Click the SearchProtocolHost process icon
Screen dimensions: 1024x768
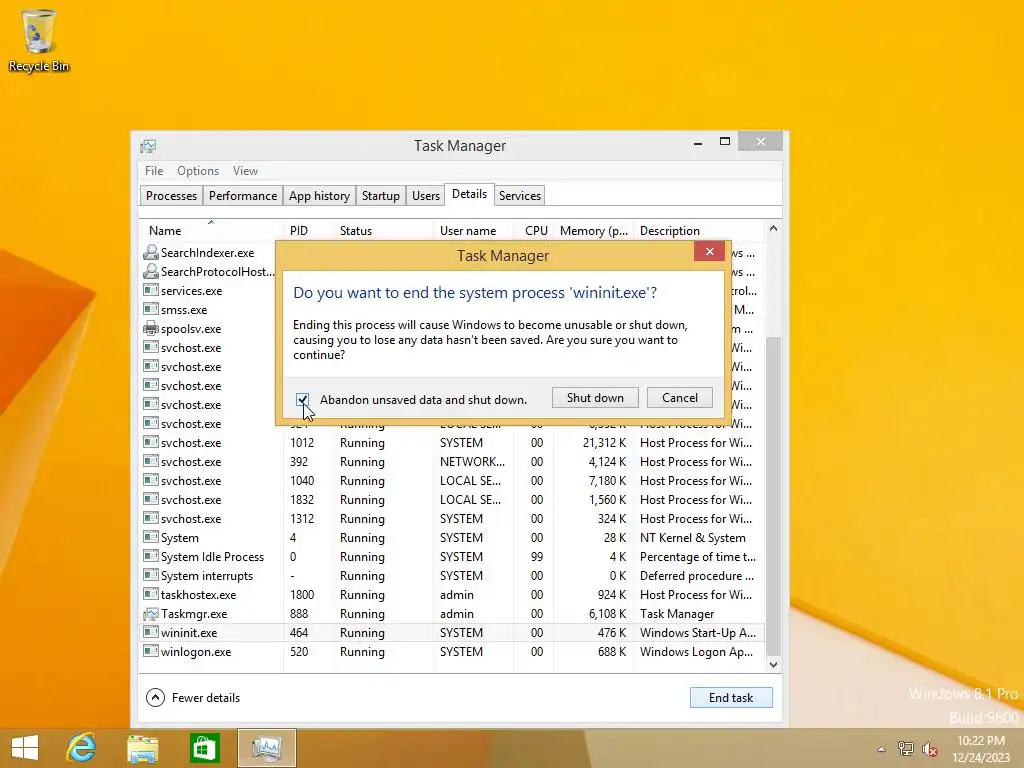pos(151,271)
